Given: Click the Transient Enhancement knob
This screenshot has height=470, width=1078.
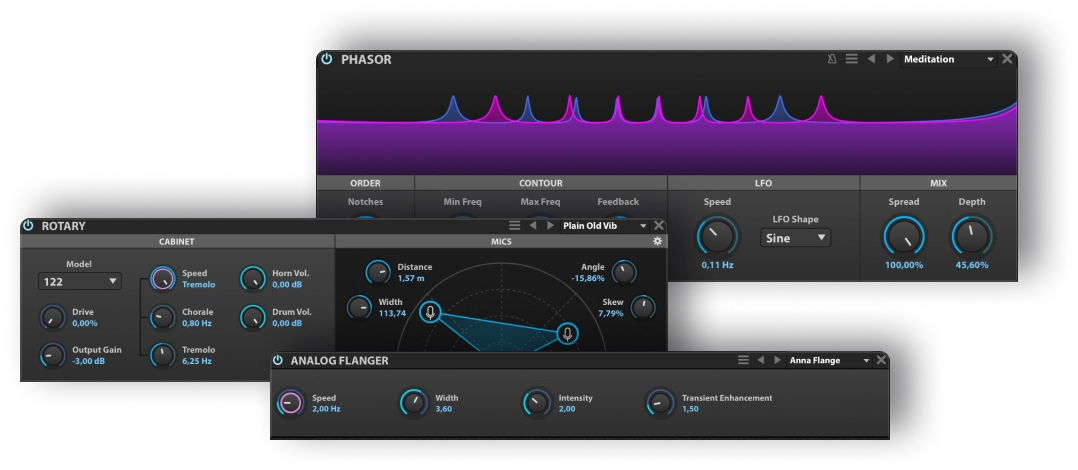Looking at the screenshot, I should (659, 403).
